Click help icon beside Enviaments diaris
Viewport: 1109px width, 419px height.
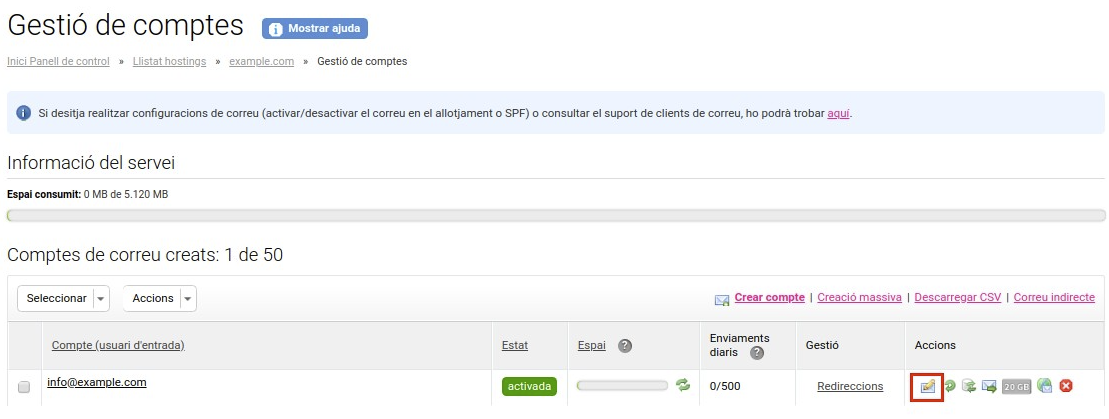coord(757,352)
